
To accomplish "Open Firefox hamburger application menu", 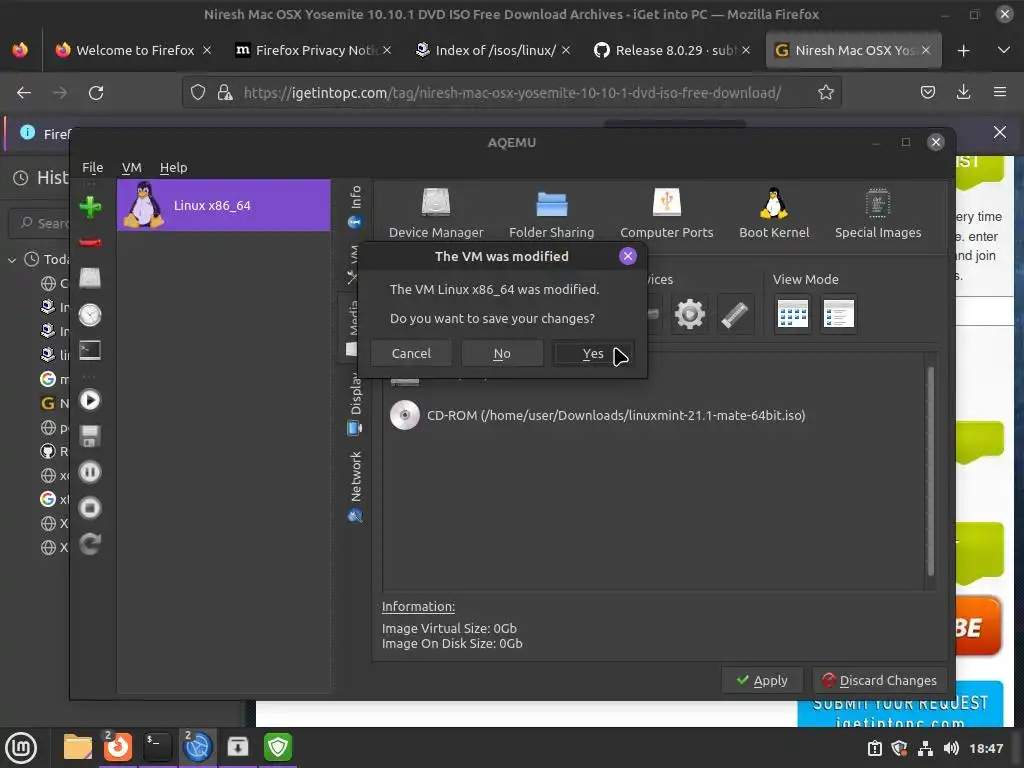I will (x=1000, y=93).
